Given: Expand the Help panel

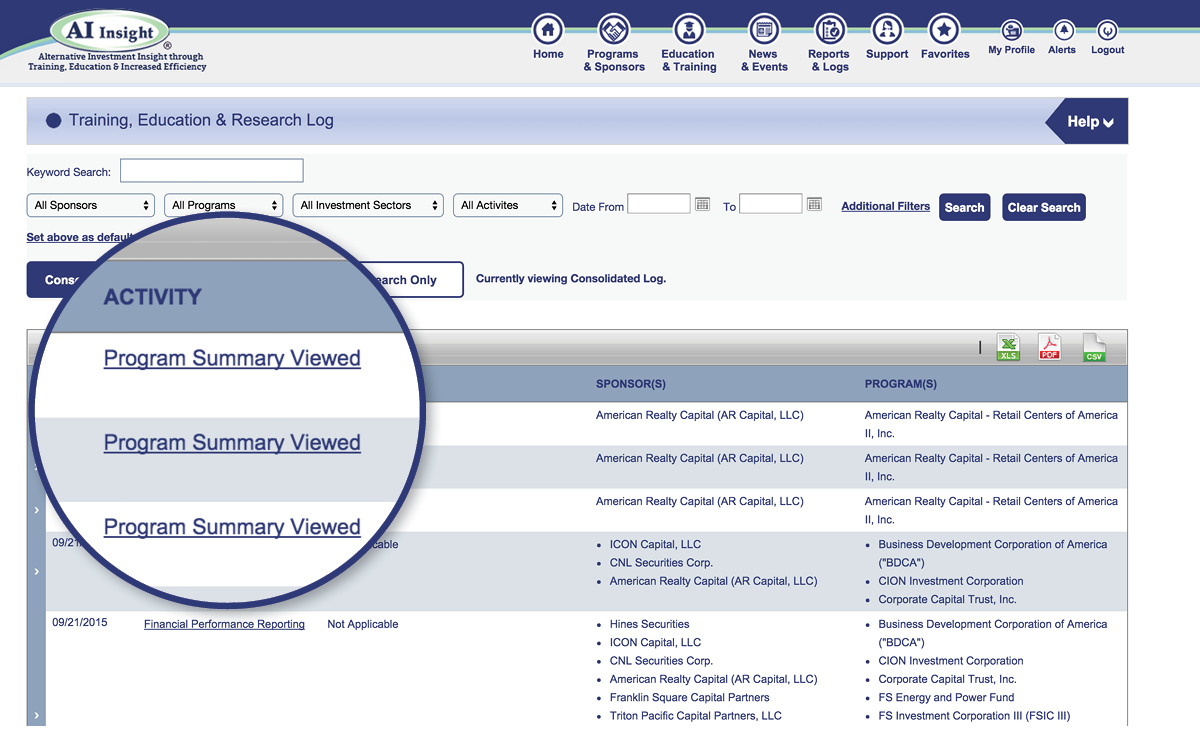Looking at the screenshot, I should coord(1088,121).
